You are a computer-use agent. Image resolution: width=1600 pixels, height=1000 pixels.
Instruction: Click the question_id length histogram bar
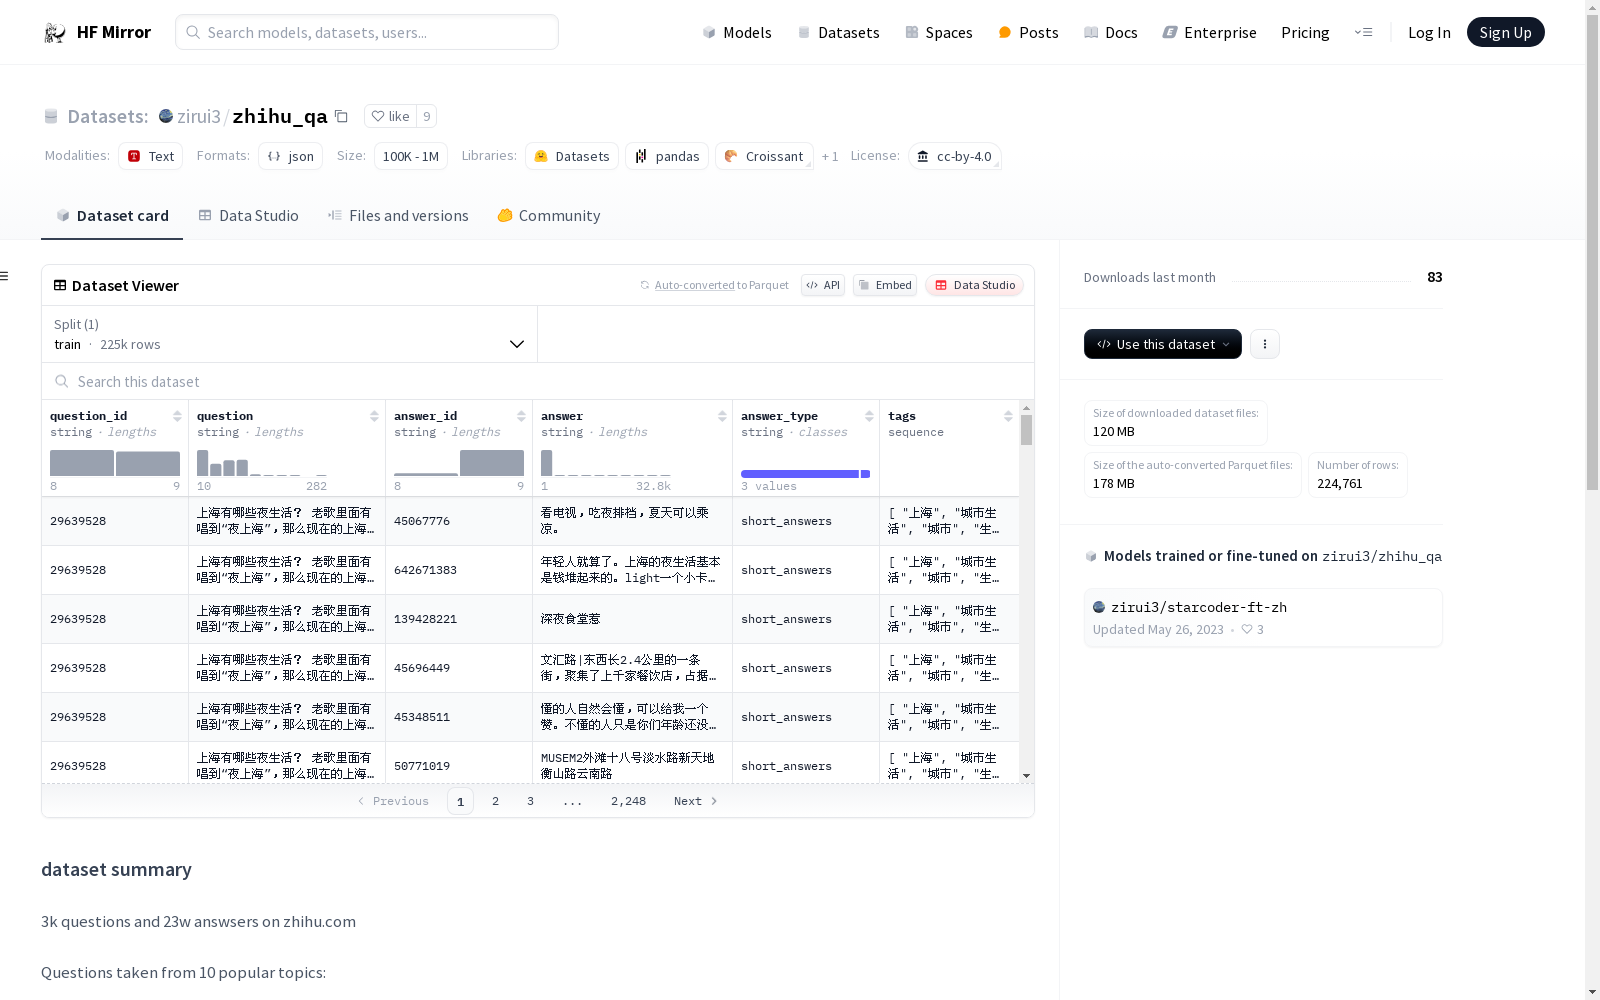pyautogui.click(x=115, y=463)
